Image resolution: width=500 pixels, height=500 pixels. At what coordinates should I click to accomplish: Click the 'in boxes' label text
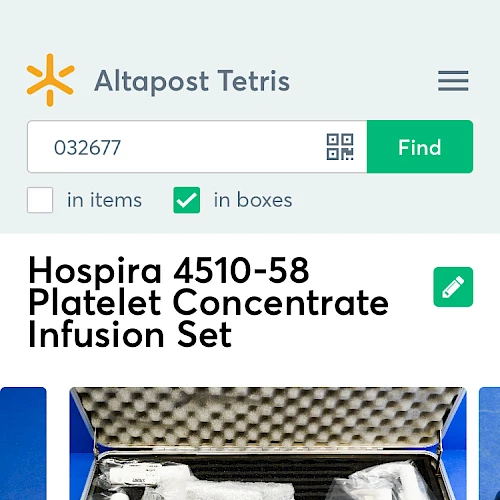[x=253, y=200]
